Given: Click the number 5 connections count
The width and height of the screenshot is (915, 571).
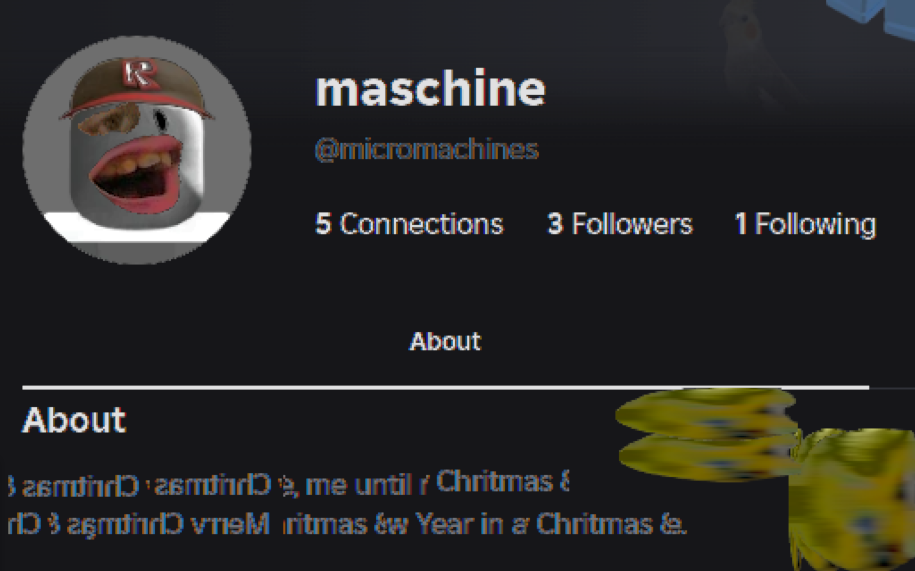Looking at the screenshot, I should [323, 224].
